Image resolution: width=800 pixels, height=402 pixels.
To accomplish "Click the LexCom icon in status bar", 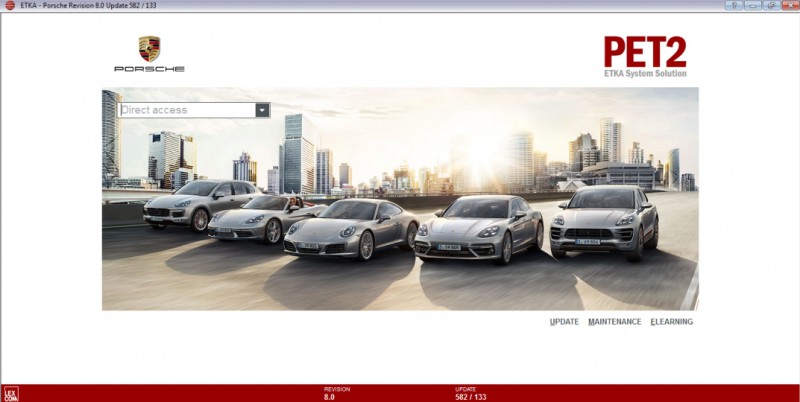I will pyautogui.click(x=11, y=394).
